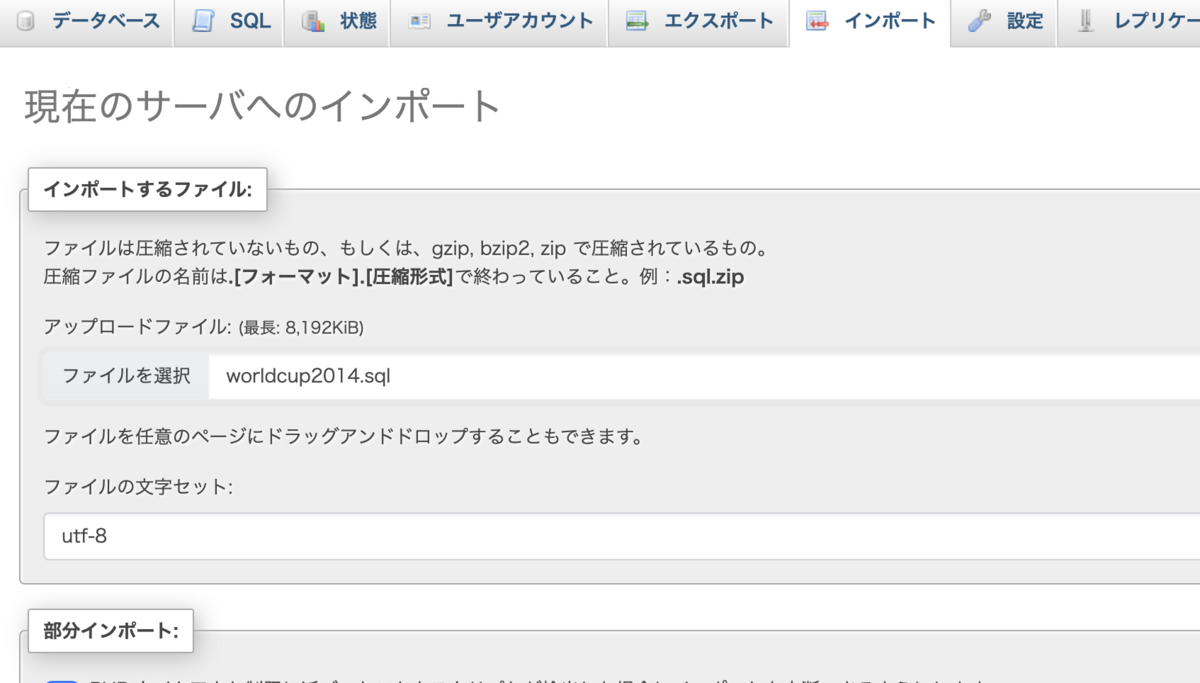
Task: Switch to the 状態 tab
Action: click(x=335, y=19)
